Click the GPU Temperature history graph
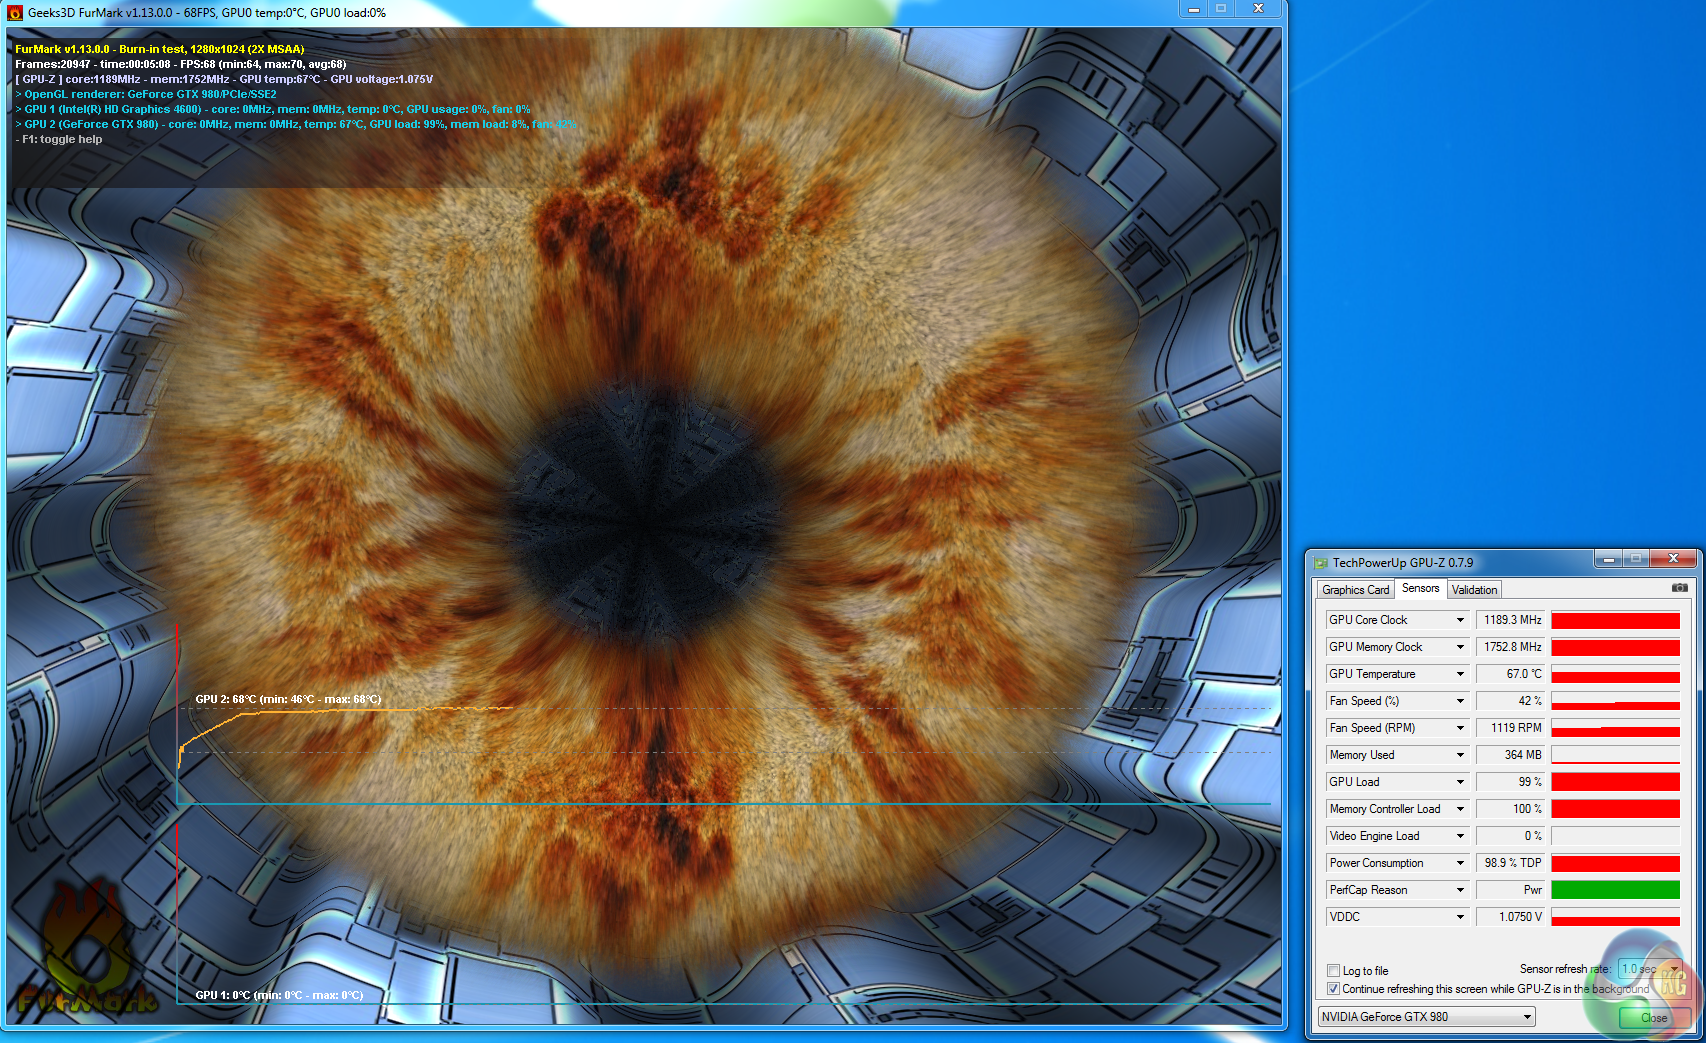Viewport: 1706px width, 1043px height. [x=1615, y=674]
